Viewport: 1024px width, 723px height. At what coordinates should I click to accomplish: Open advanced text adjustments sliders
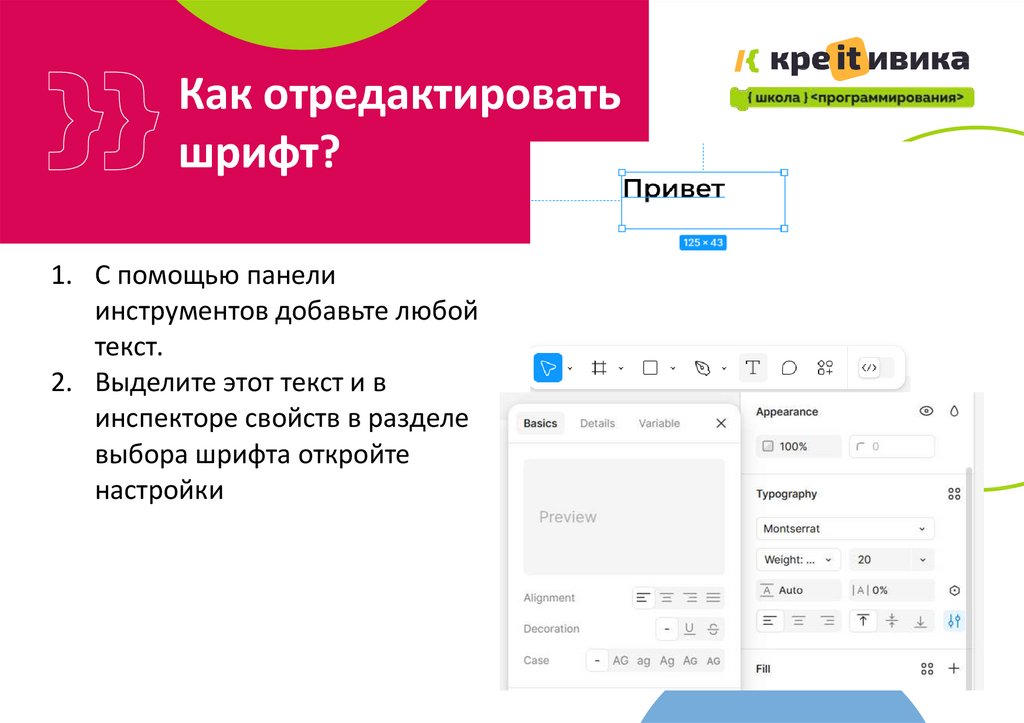pyautogui.click(x=954, y=620)
